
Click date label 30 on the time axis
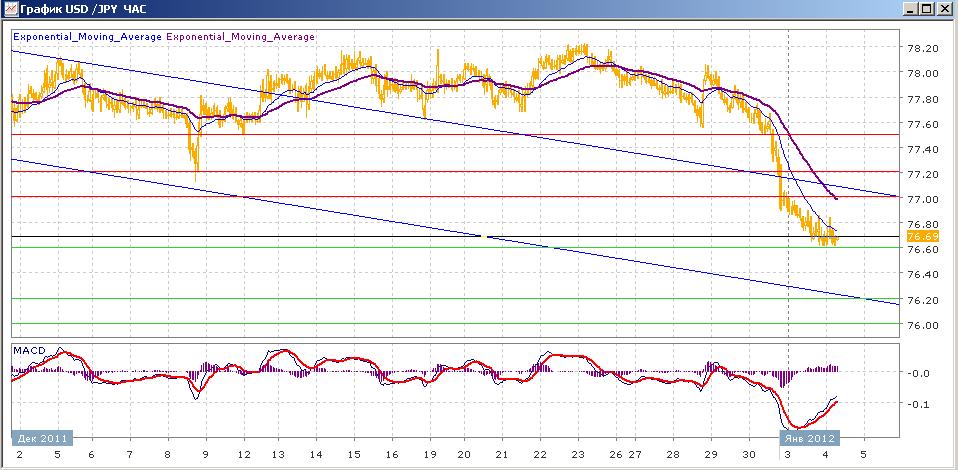(x=749, y=455)
